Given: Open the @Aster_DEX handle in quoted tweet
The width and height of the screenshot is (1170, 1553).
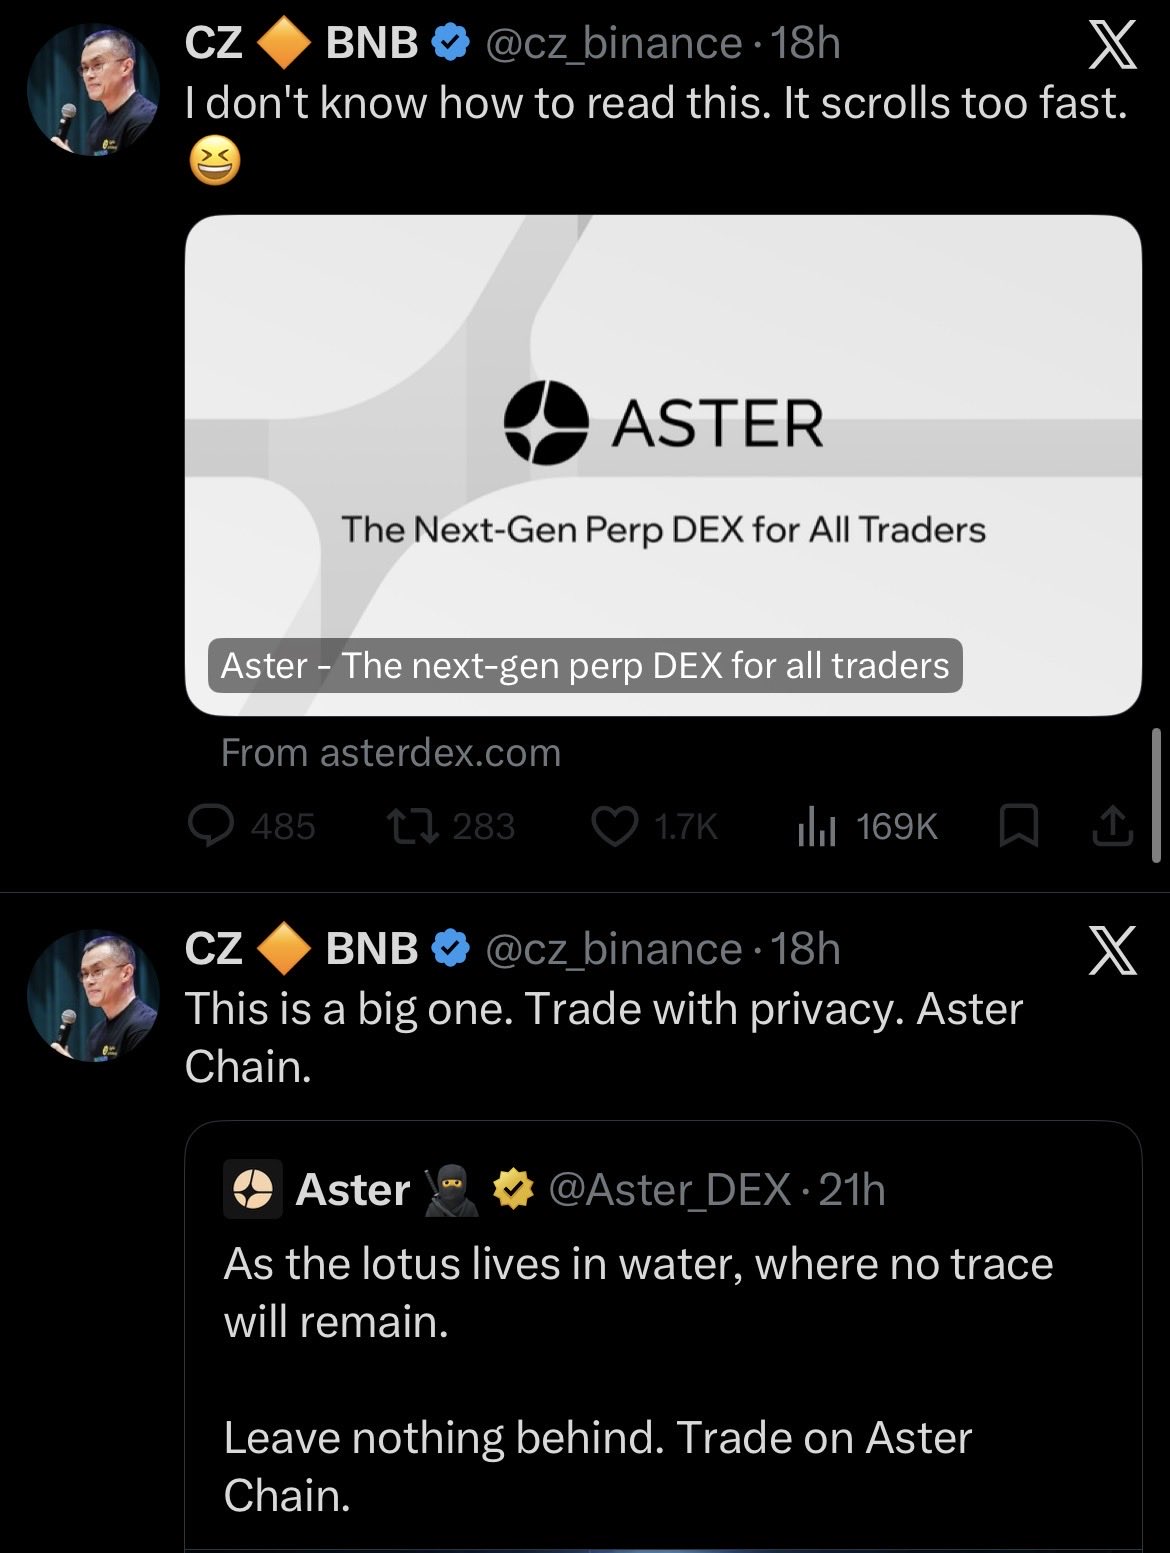Looking at the screenshot, I should (x=670, y=1190).
